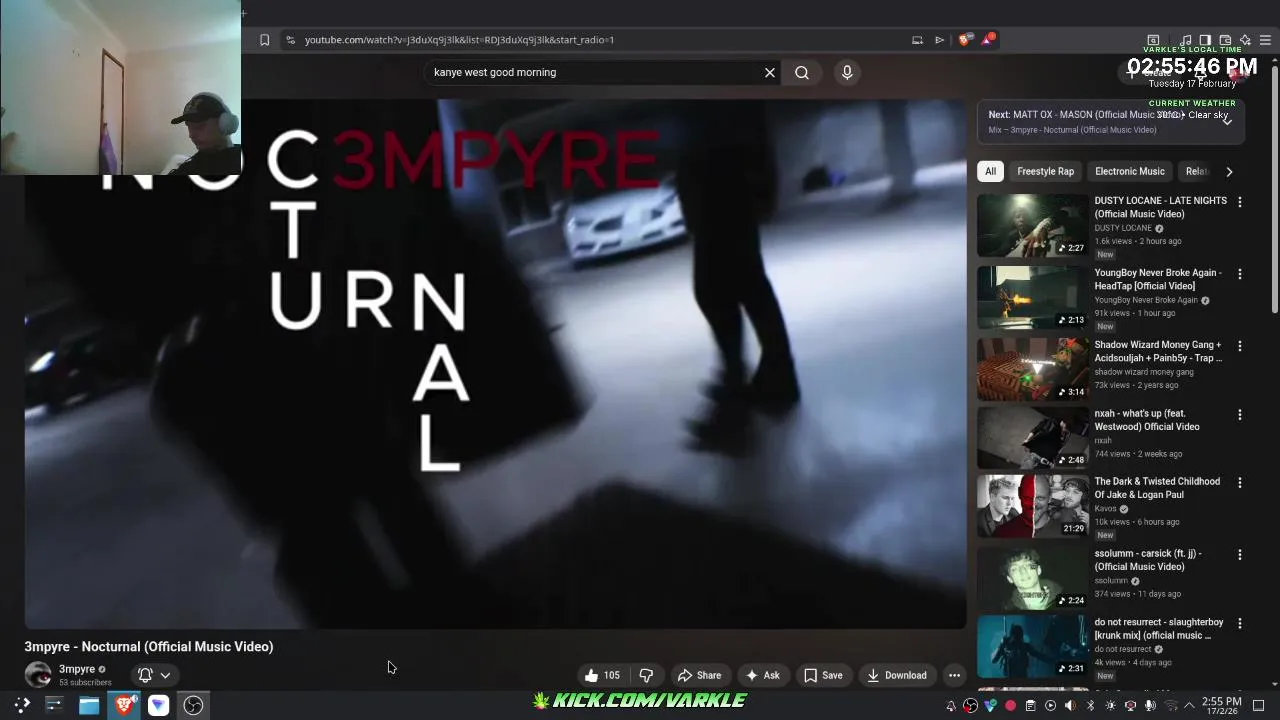Expand hidden system tray icons arrow
Screen dimensions: 1280x720
click(1189, 706)
